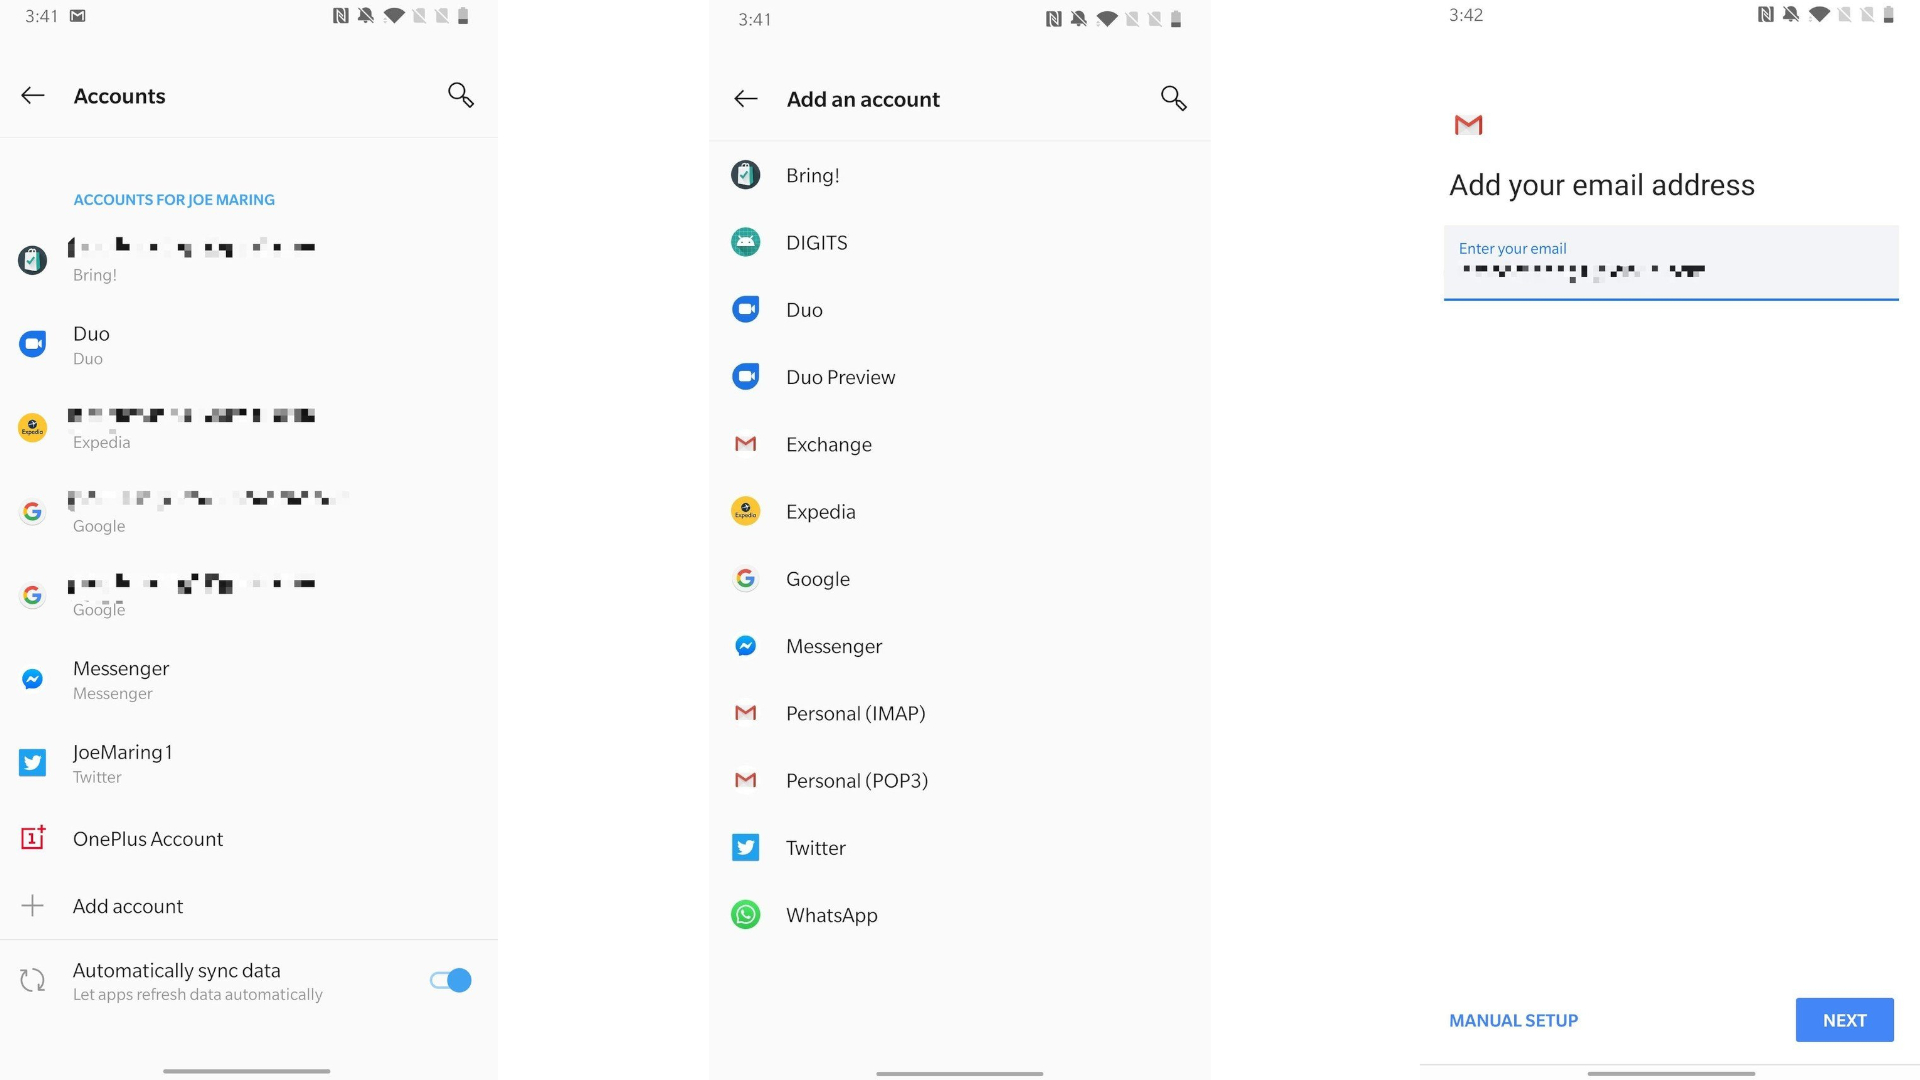Click NEXT button on email setup screen
The image size is (1920, 1080).
pyautogui.click(x=1845, y=1019)
